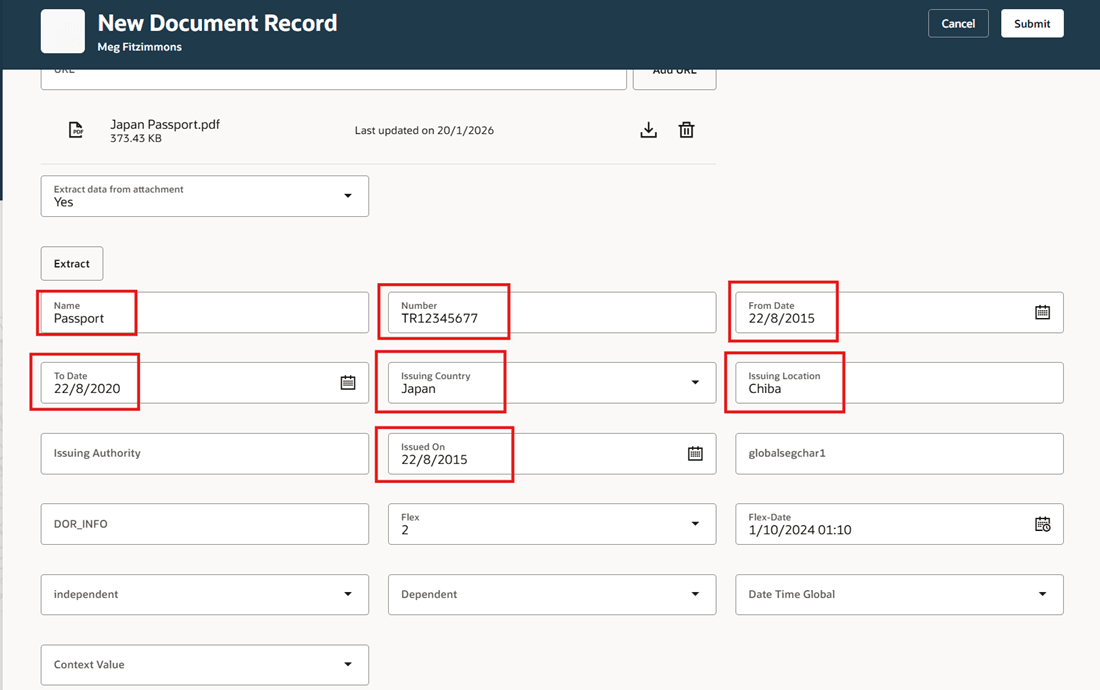Click the Issued On date field

tap(551, 453)
